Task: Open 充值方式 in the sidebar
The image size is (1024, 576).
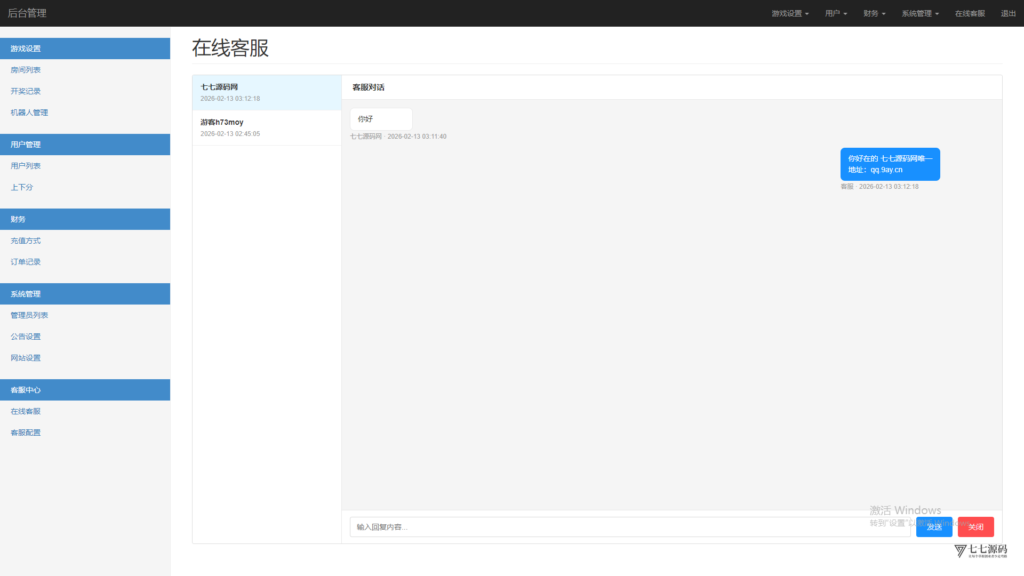Action: click(26, 241)
